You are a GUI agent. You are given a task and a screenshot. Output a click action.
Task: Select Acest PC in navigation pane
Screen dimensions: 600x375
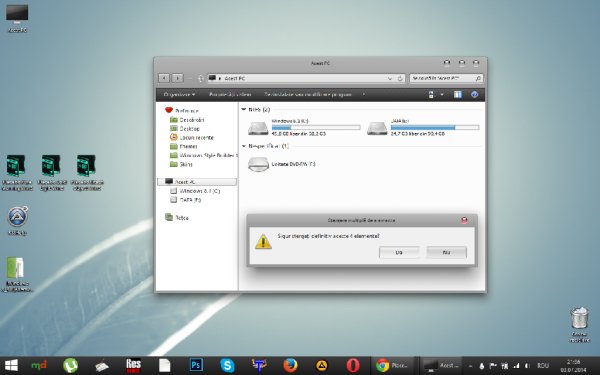pyautogui.click(x=197, y=182)
